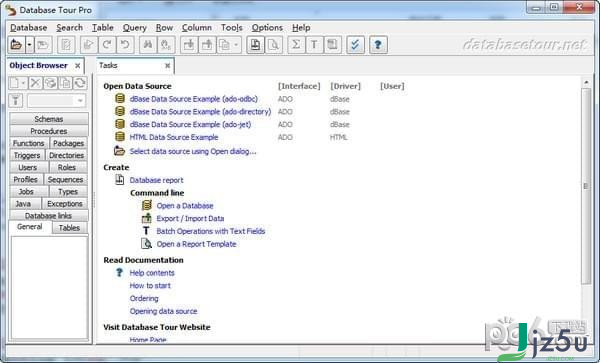Click the binoculars find toolbar icon
The width and height of the screenshot is (600, 363).
click(148, 45)
